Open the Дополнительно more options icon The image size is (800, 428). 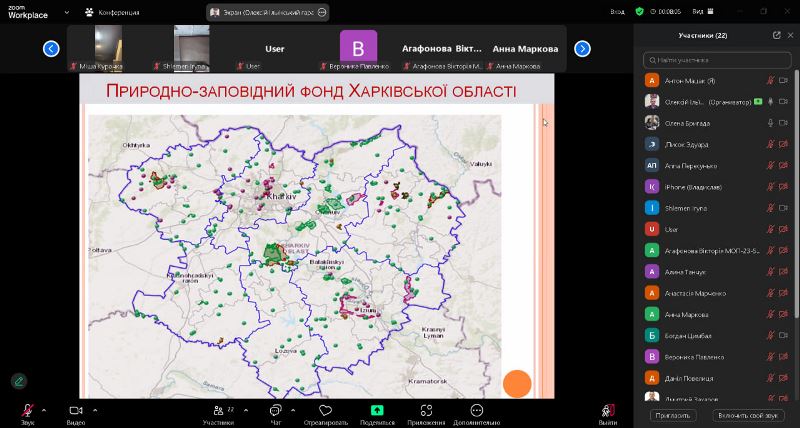pos(477,411)
